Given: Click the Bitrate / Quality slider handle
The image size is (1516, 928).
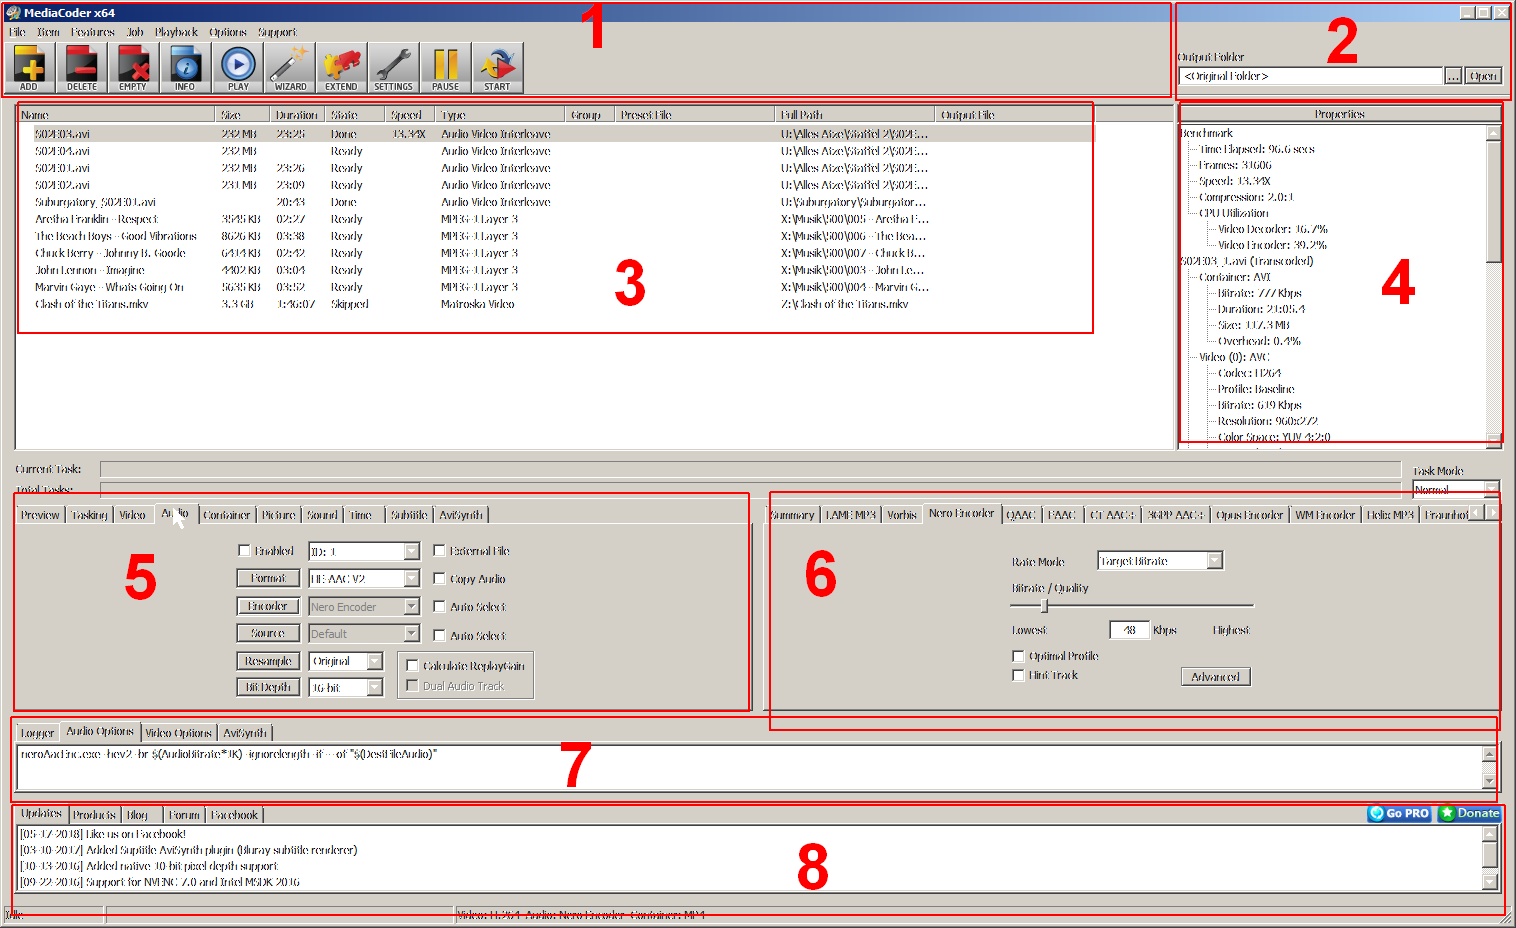Looking at the screenshot, I should tap(1045, 606).
